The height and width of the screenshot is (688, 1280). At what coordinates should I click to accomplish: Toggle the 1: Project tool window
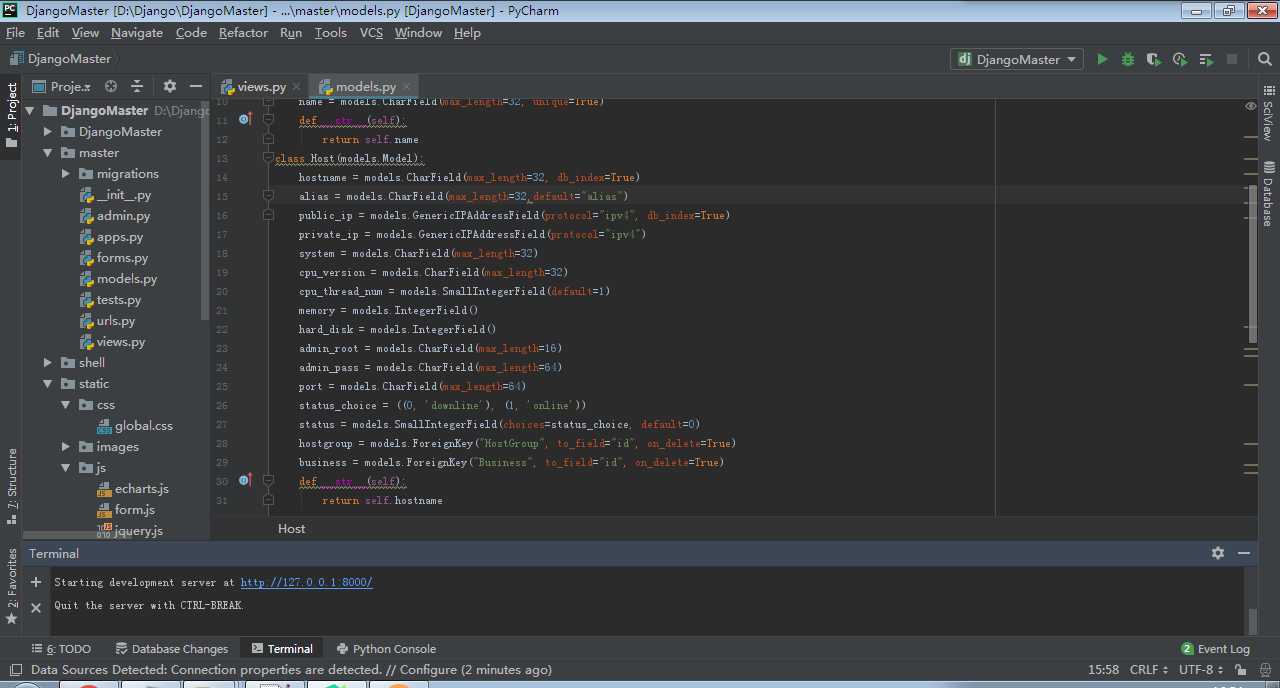pyautogui.click(x=11, y=114)
